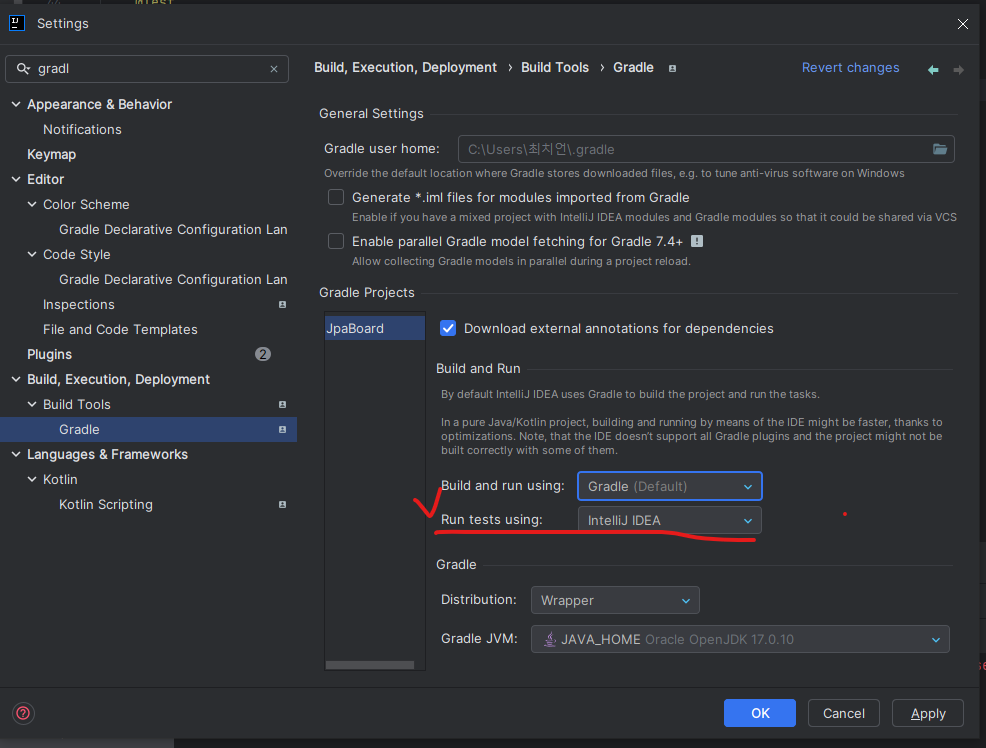Open Distribution Wrapper dropdown
Viewport: 986px width, 748px height.
point(615,600)
